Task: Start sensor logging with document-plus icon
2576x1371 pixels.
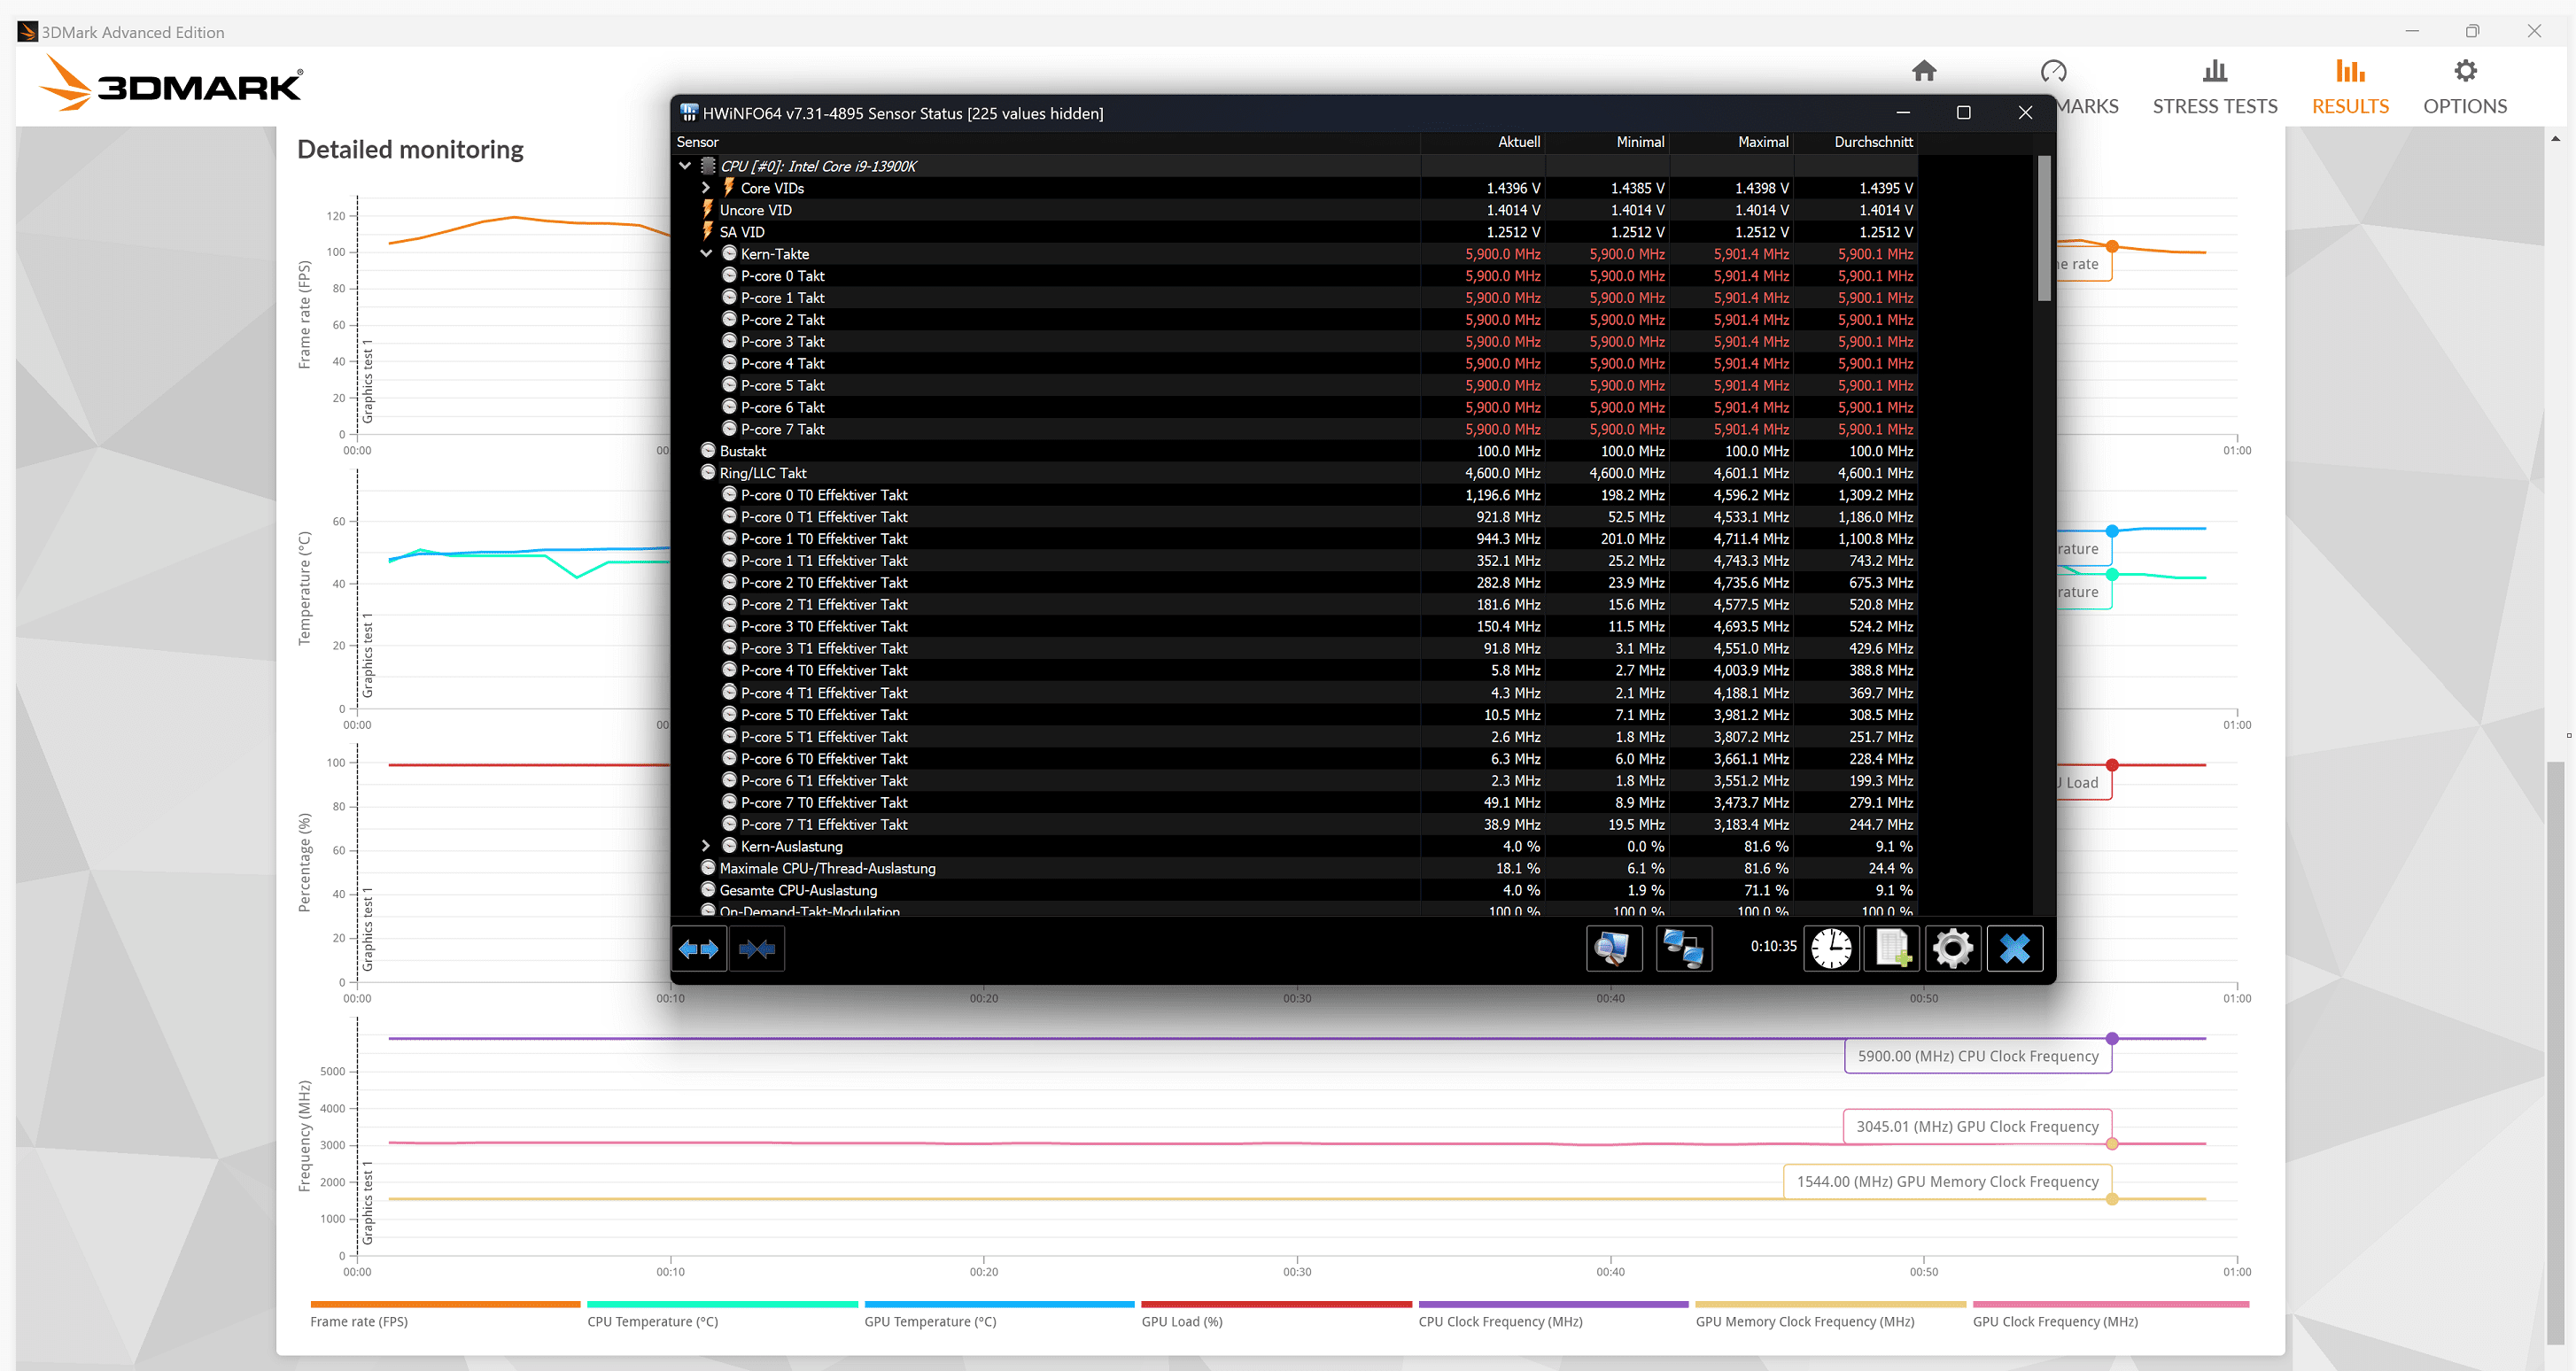Action: pyautogui.click(x=1892, y=948)
